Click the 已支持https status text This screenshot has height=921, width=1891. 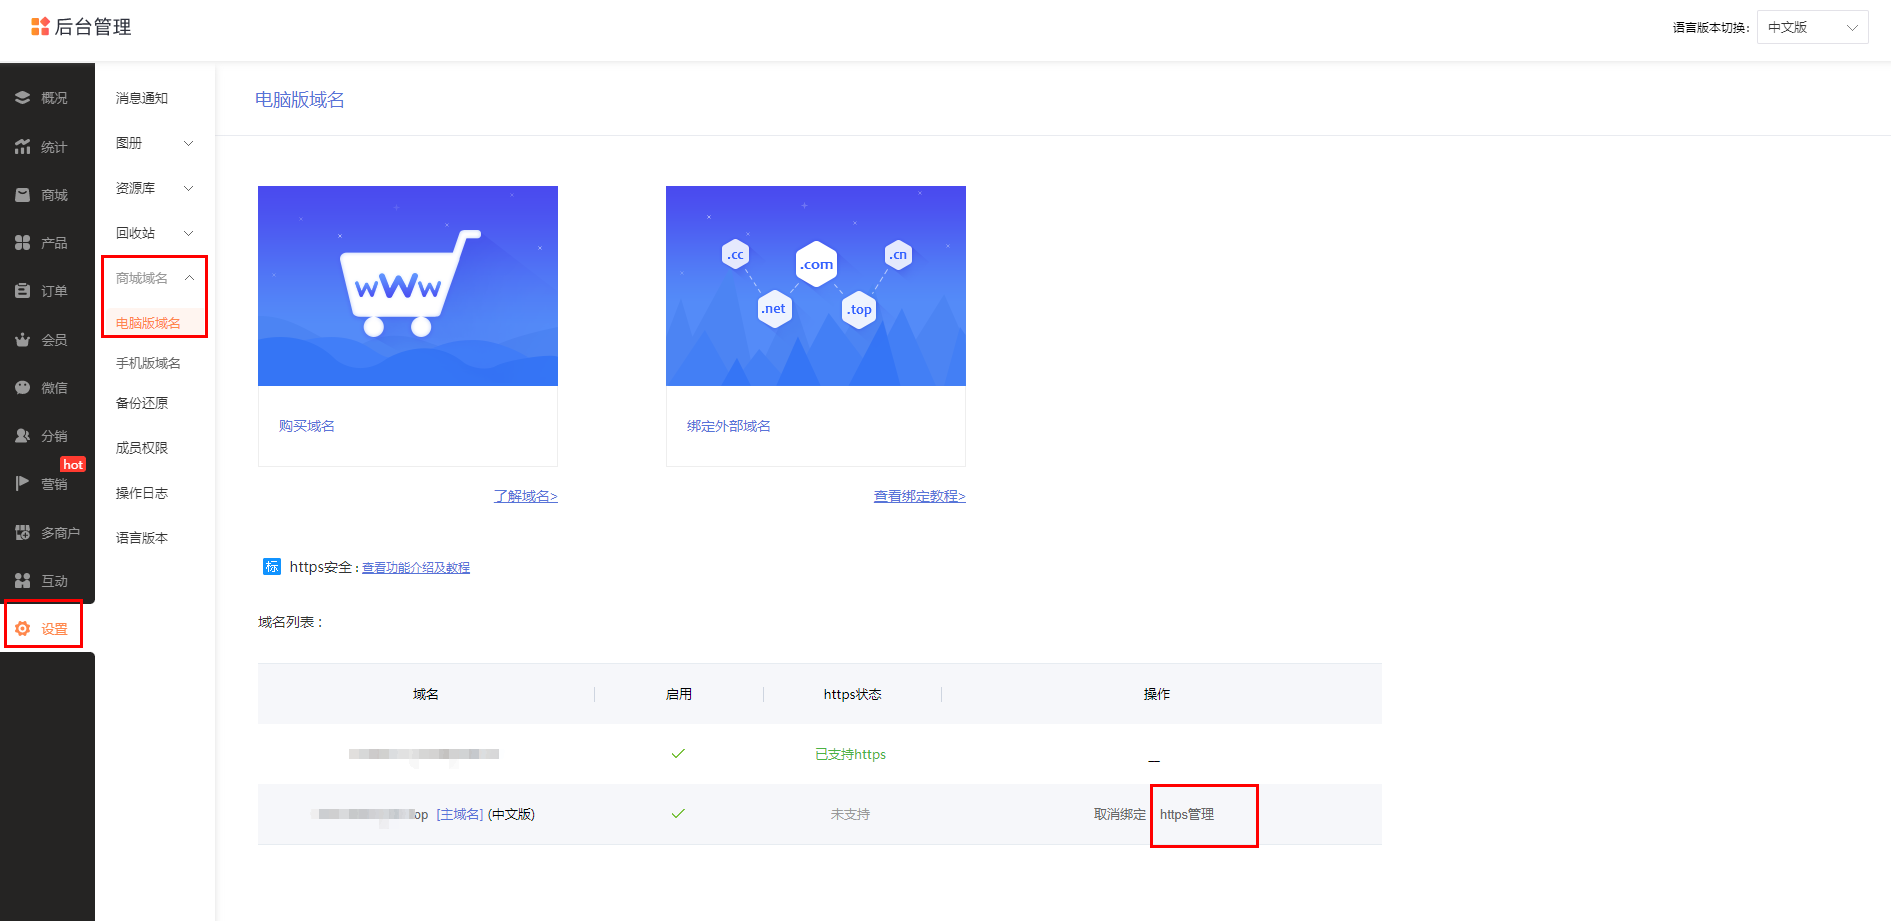(x=851, y=755)
